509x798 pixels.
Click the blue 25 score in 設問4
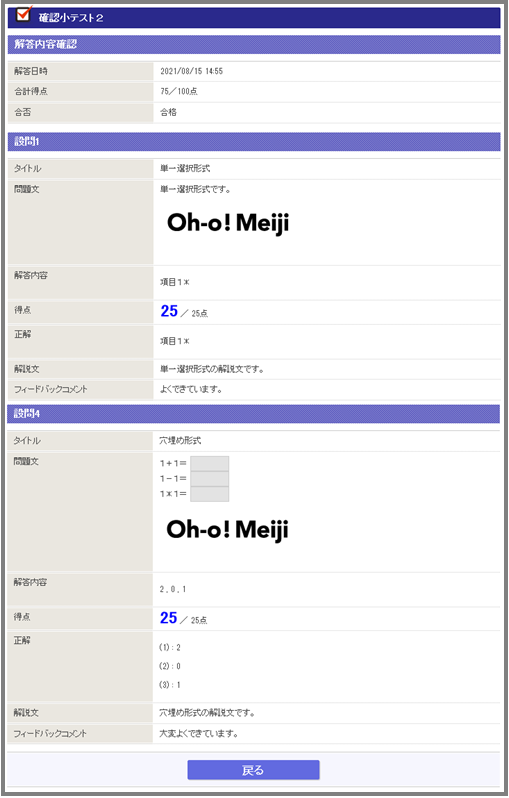pos(168,618)
